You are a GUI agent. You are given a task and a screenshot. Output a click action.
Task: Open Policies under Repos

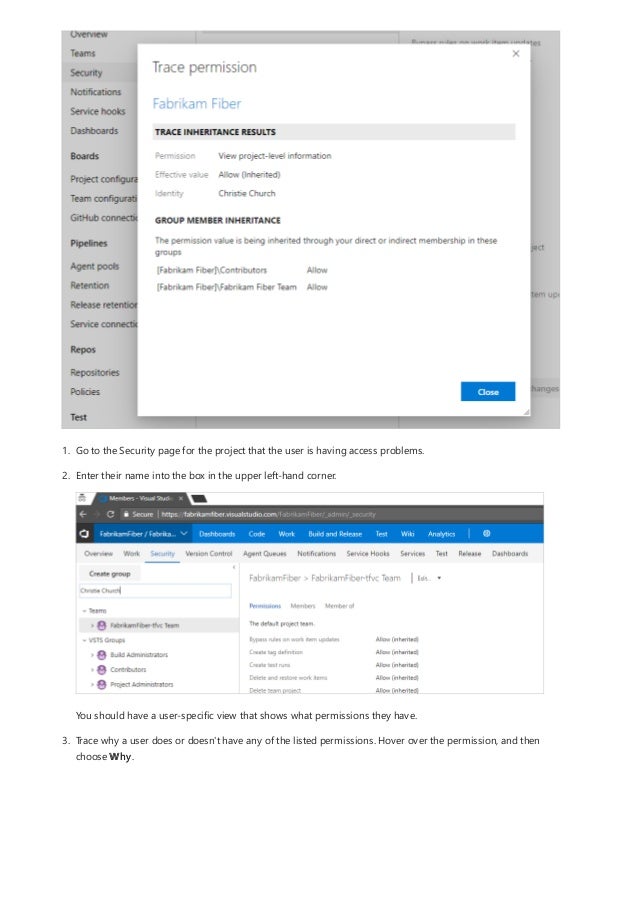pos(85,392)
